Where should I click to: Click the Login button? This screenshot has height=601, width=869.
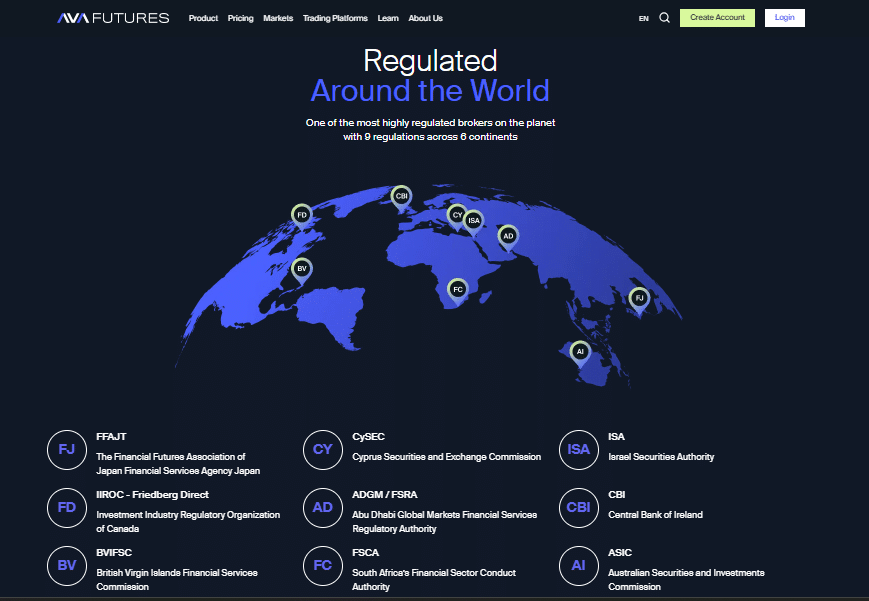(x=785, y=18)
